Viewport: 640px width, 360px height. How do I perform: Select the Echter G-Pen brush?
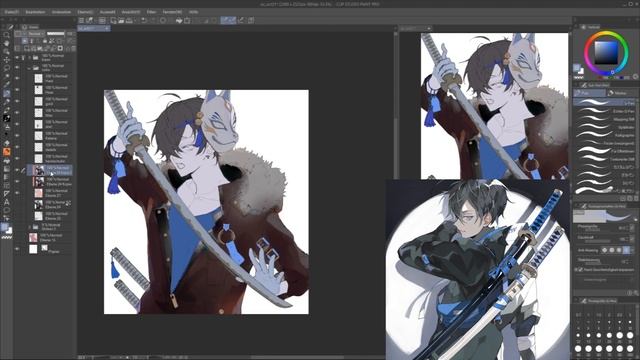tap(604, 111)
